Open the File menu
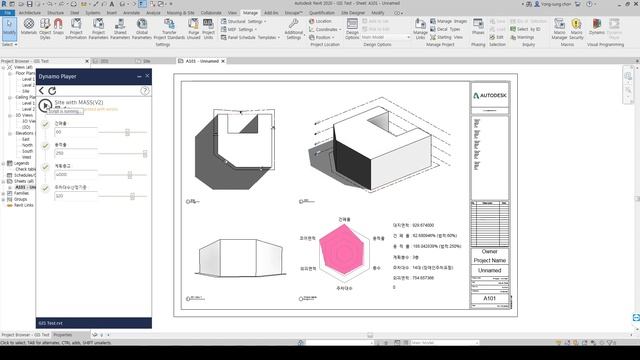The width and height of the screenshot is (640, 360). click(x=7, y=13)
